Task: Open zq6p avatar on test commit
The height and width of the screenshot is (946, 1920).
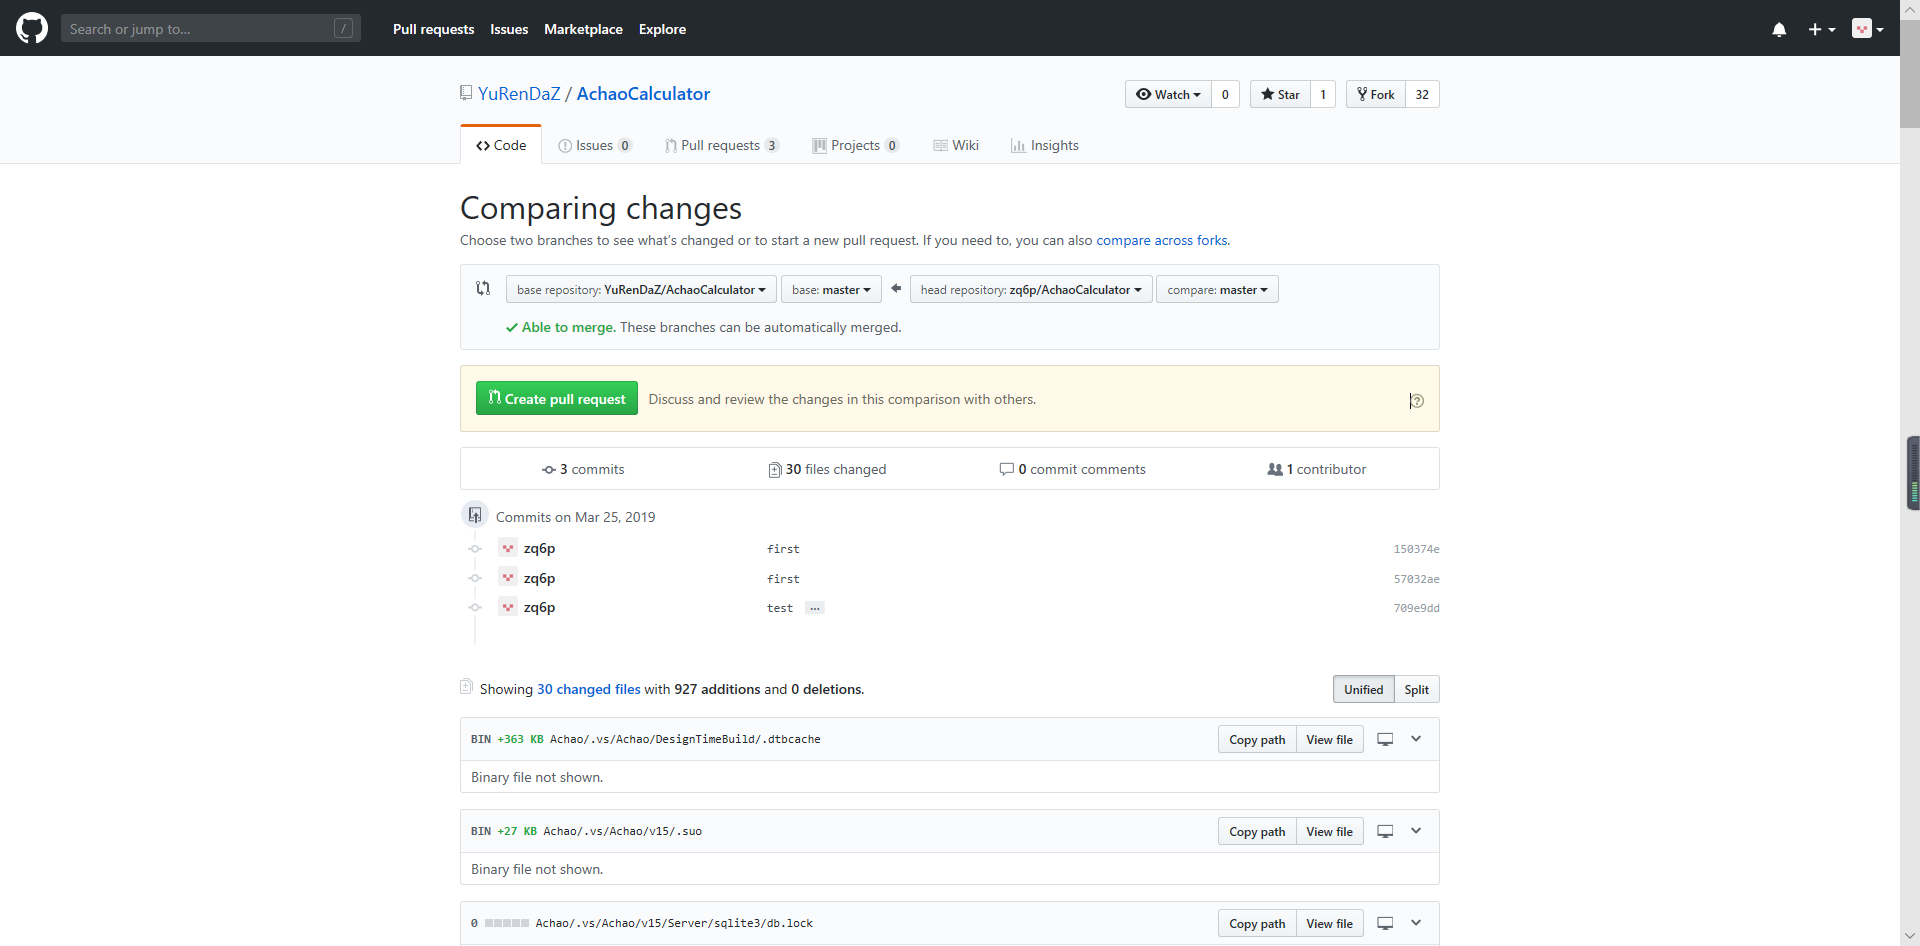Action: tap(508, 607)
